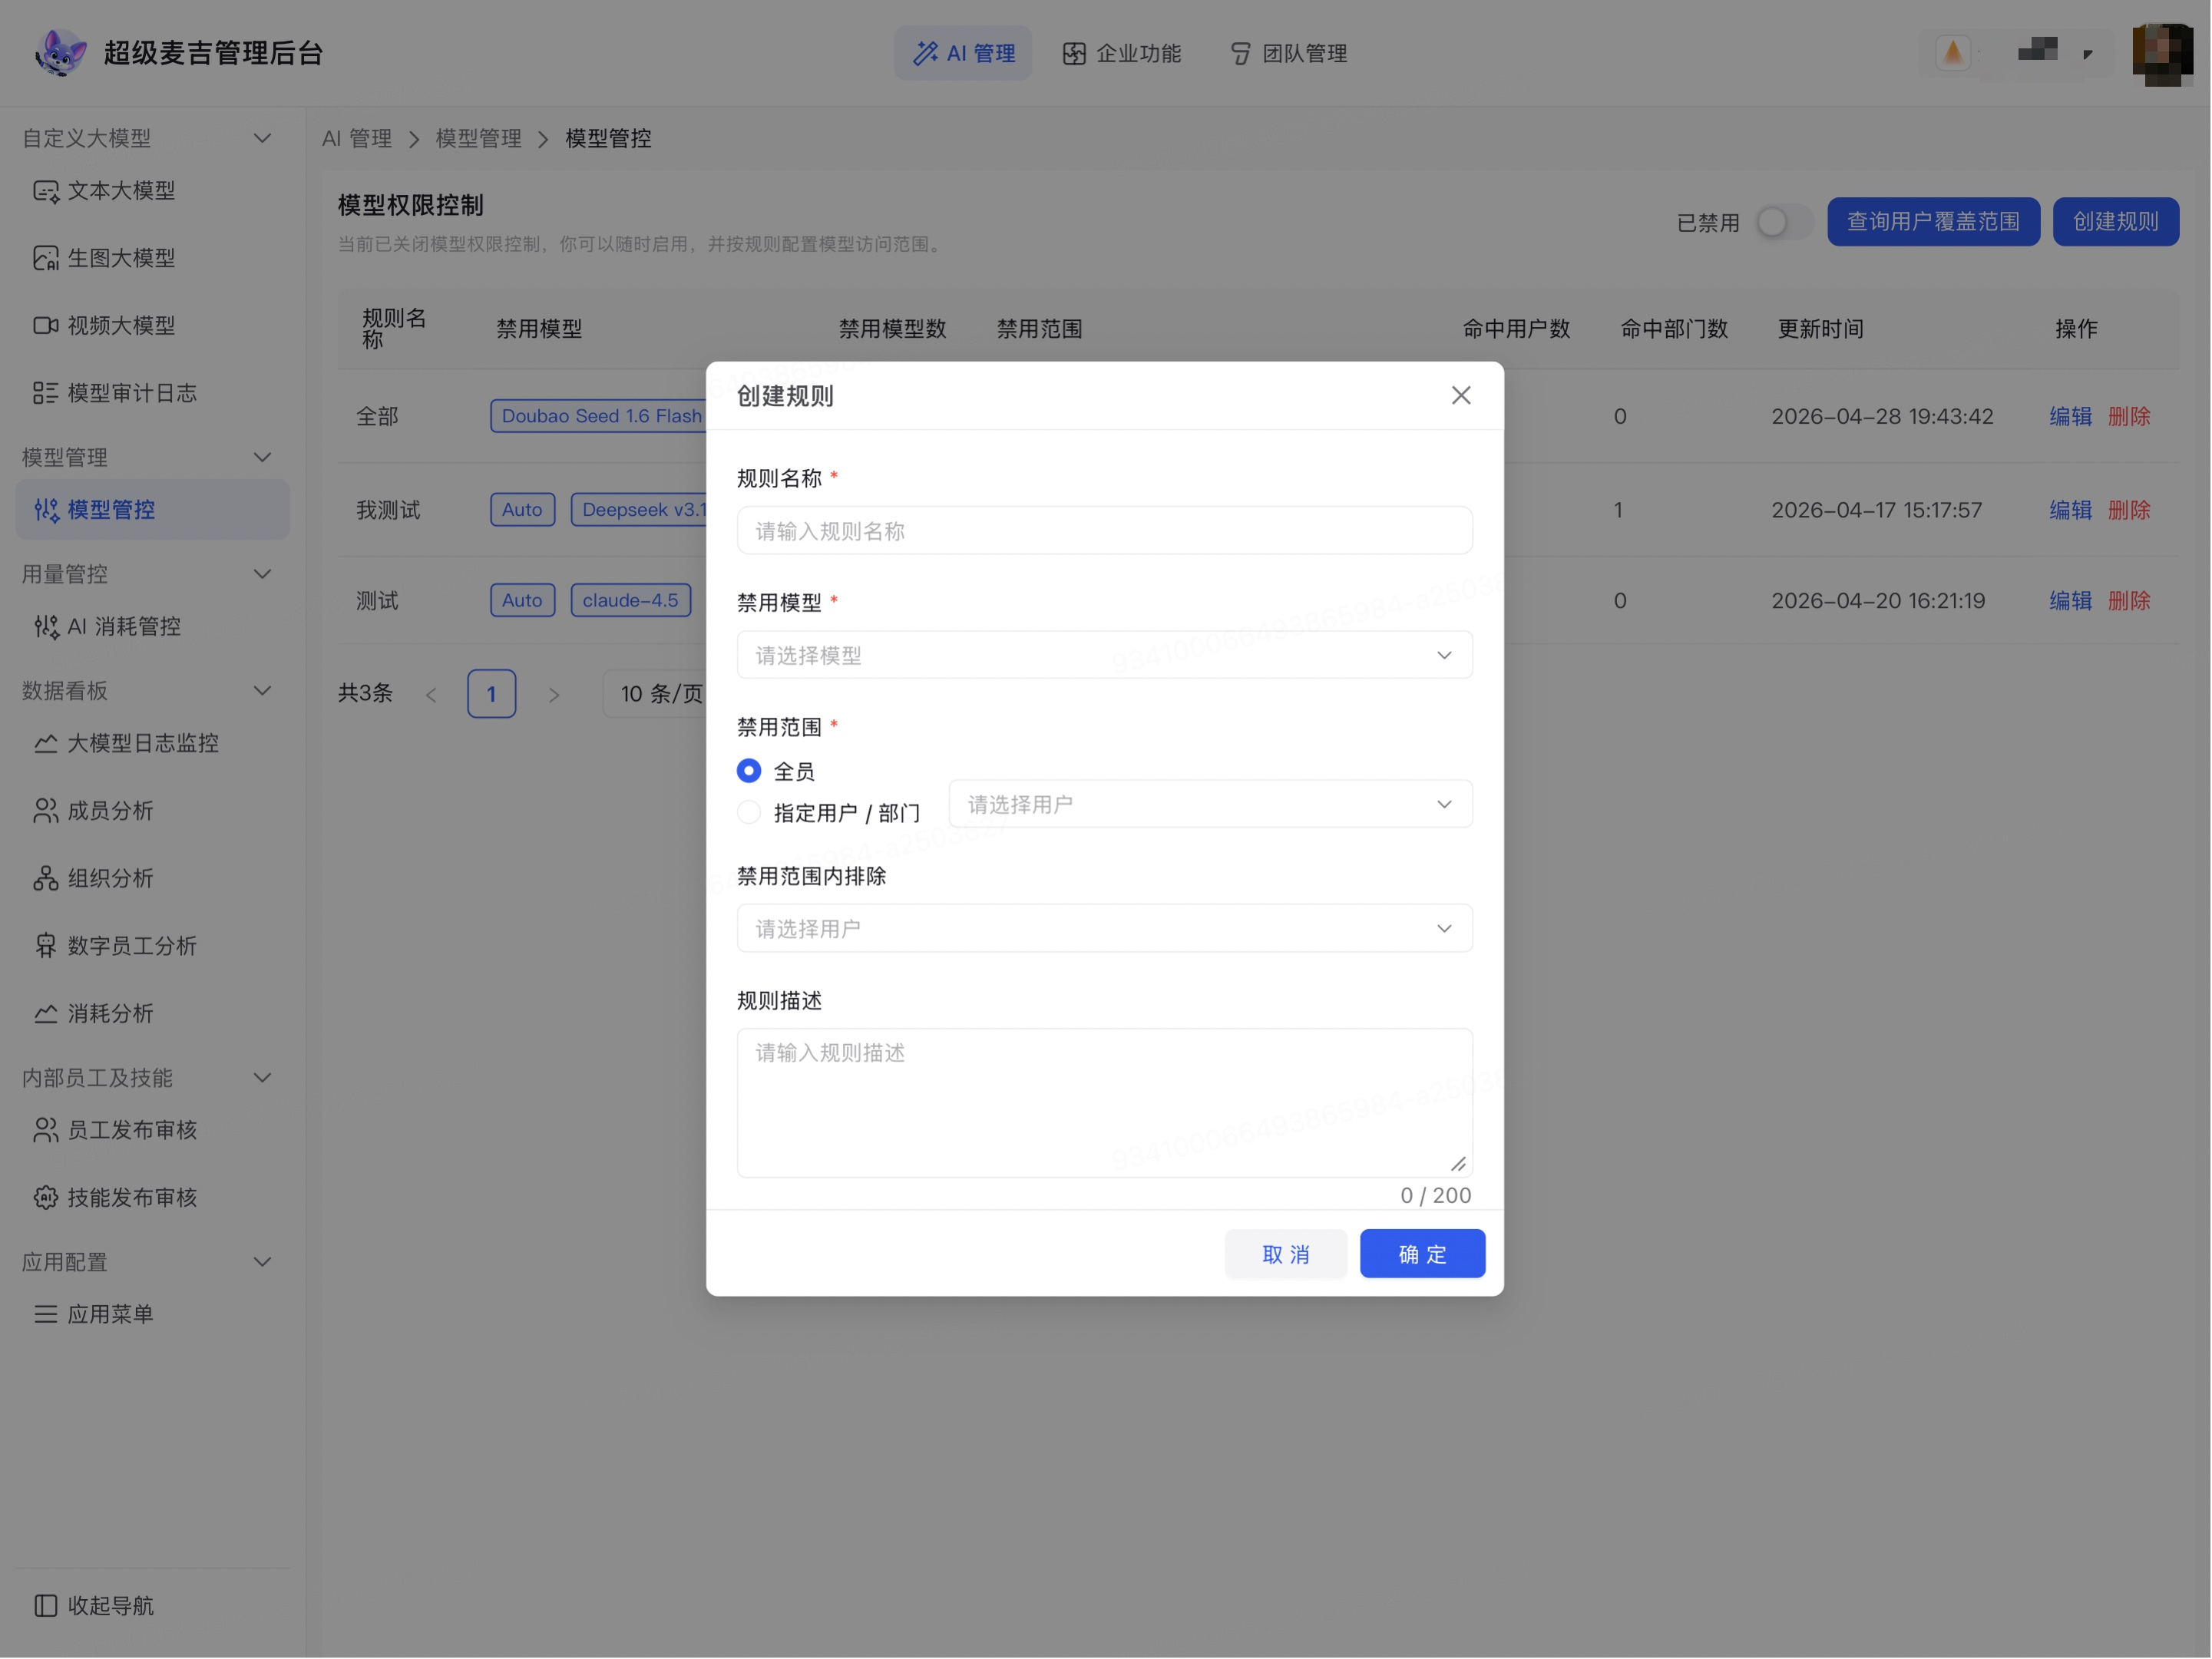Focus the 规则描述 textarea
This screenshot has height=1659, width=2212.
pos(1105,1103)
